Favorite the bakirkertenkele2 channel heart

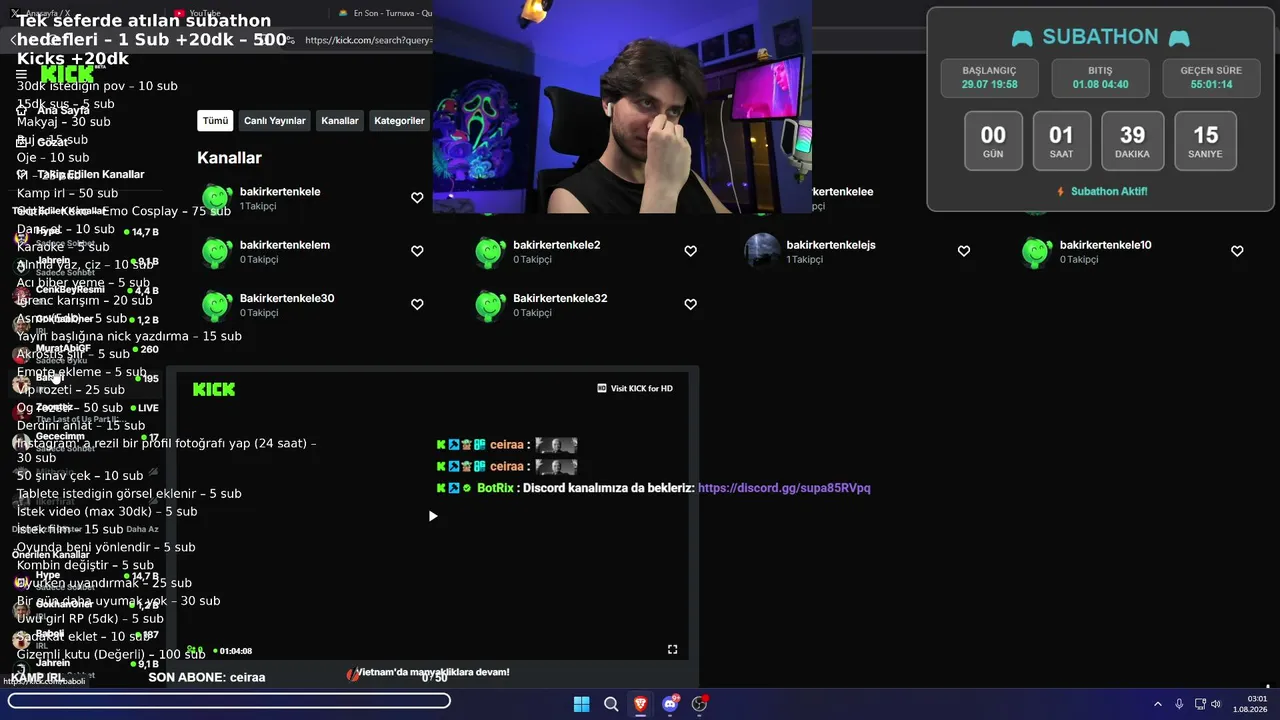pos(690,251)
